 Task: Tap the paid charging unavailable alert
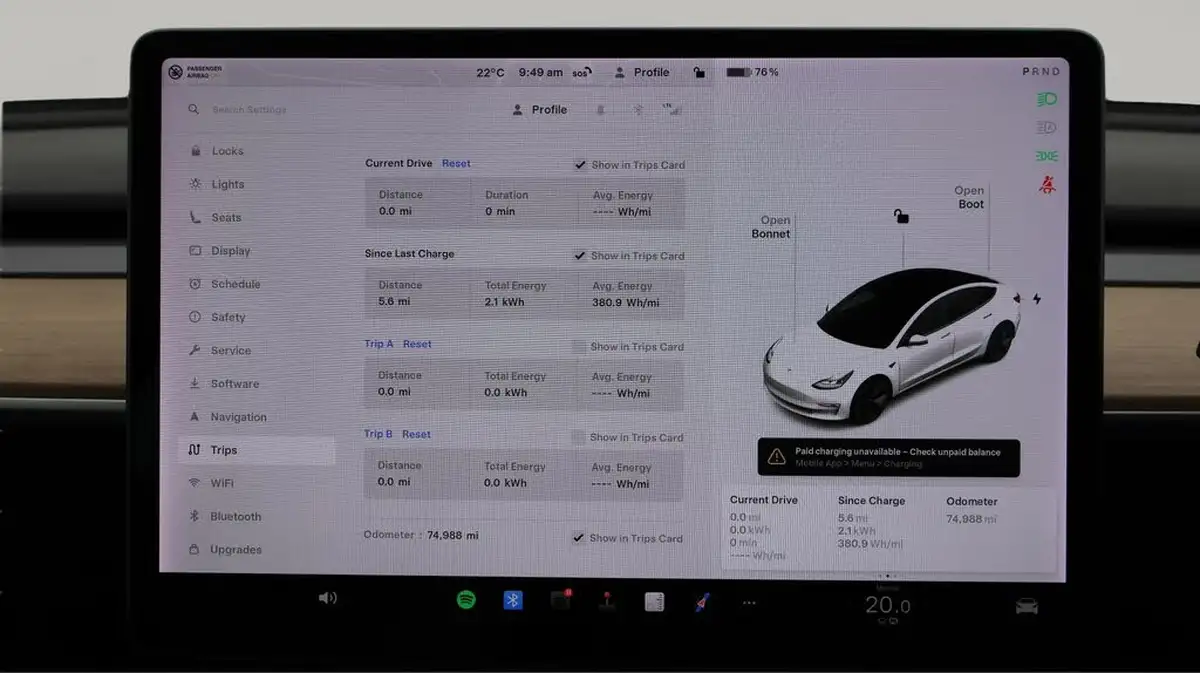point(889,457)
